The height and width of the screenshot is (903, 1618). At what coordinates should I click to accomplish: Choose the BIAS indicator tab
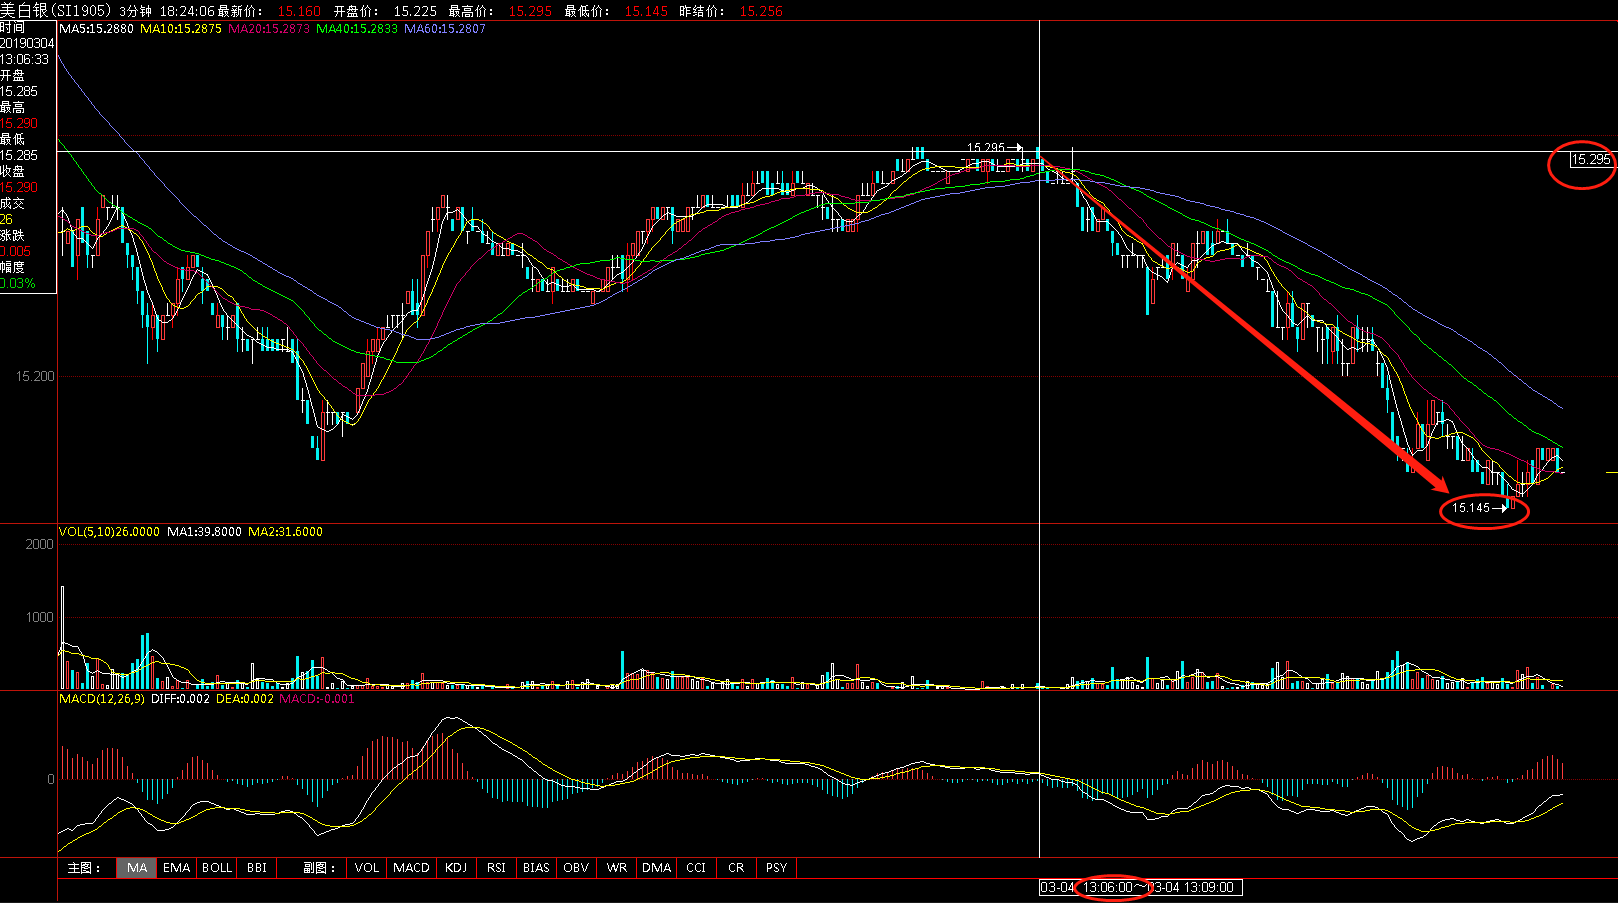[536, 868]
